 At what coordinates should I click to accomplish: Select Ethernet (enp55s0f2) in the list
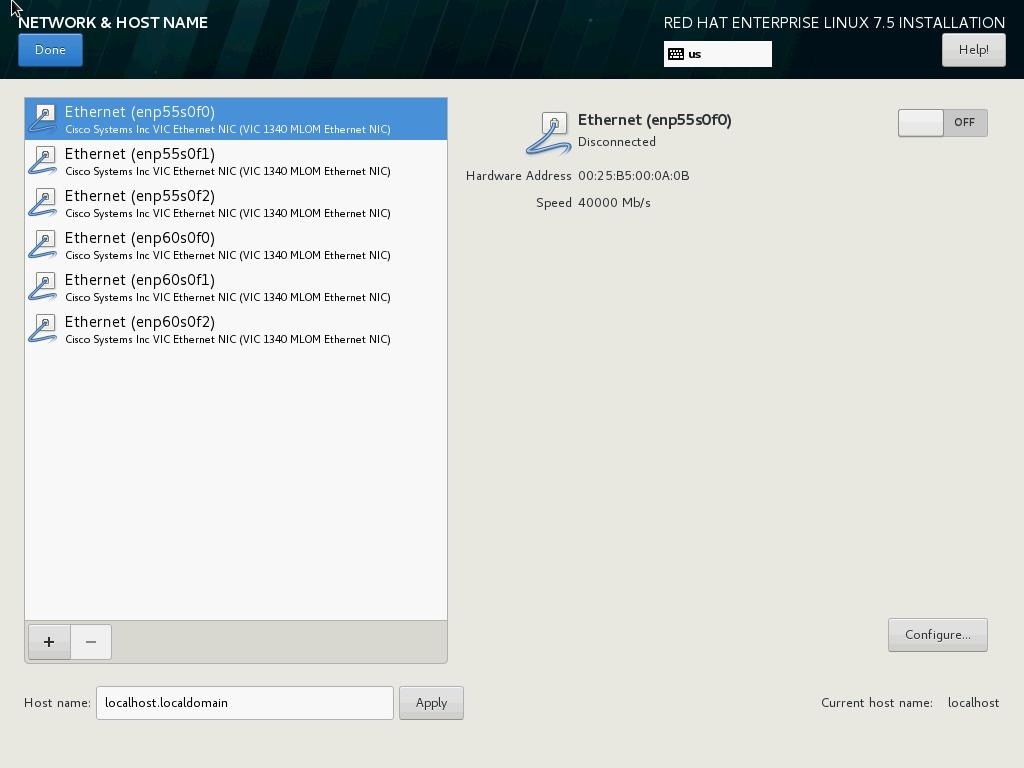point(236,203)
